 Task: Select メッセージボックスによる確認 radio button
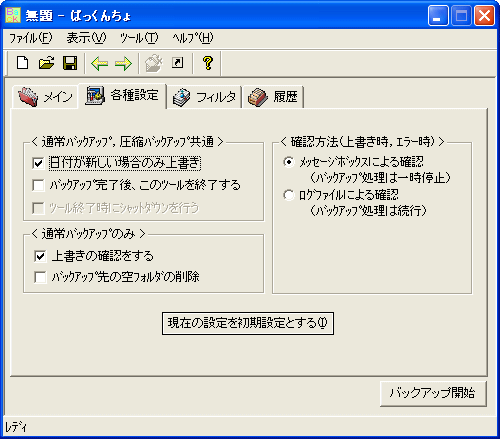pos(289,162)
